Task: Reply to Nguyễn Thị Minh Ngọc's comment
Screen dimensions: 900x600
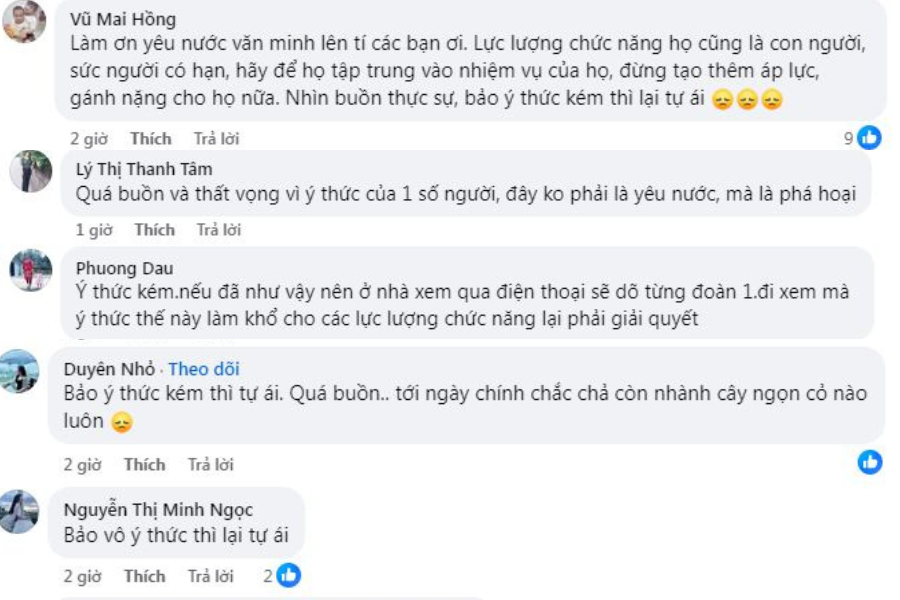Action: 210,576
